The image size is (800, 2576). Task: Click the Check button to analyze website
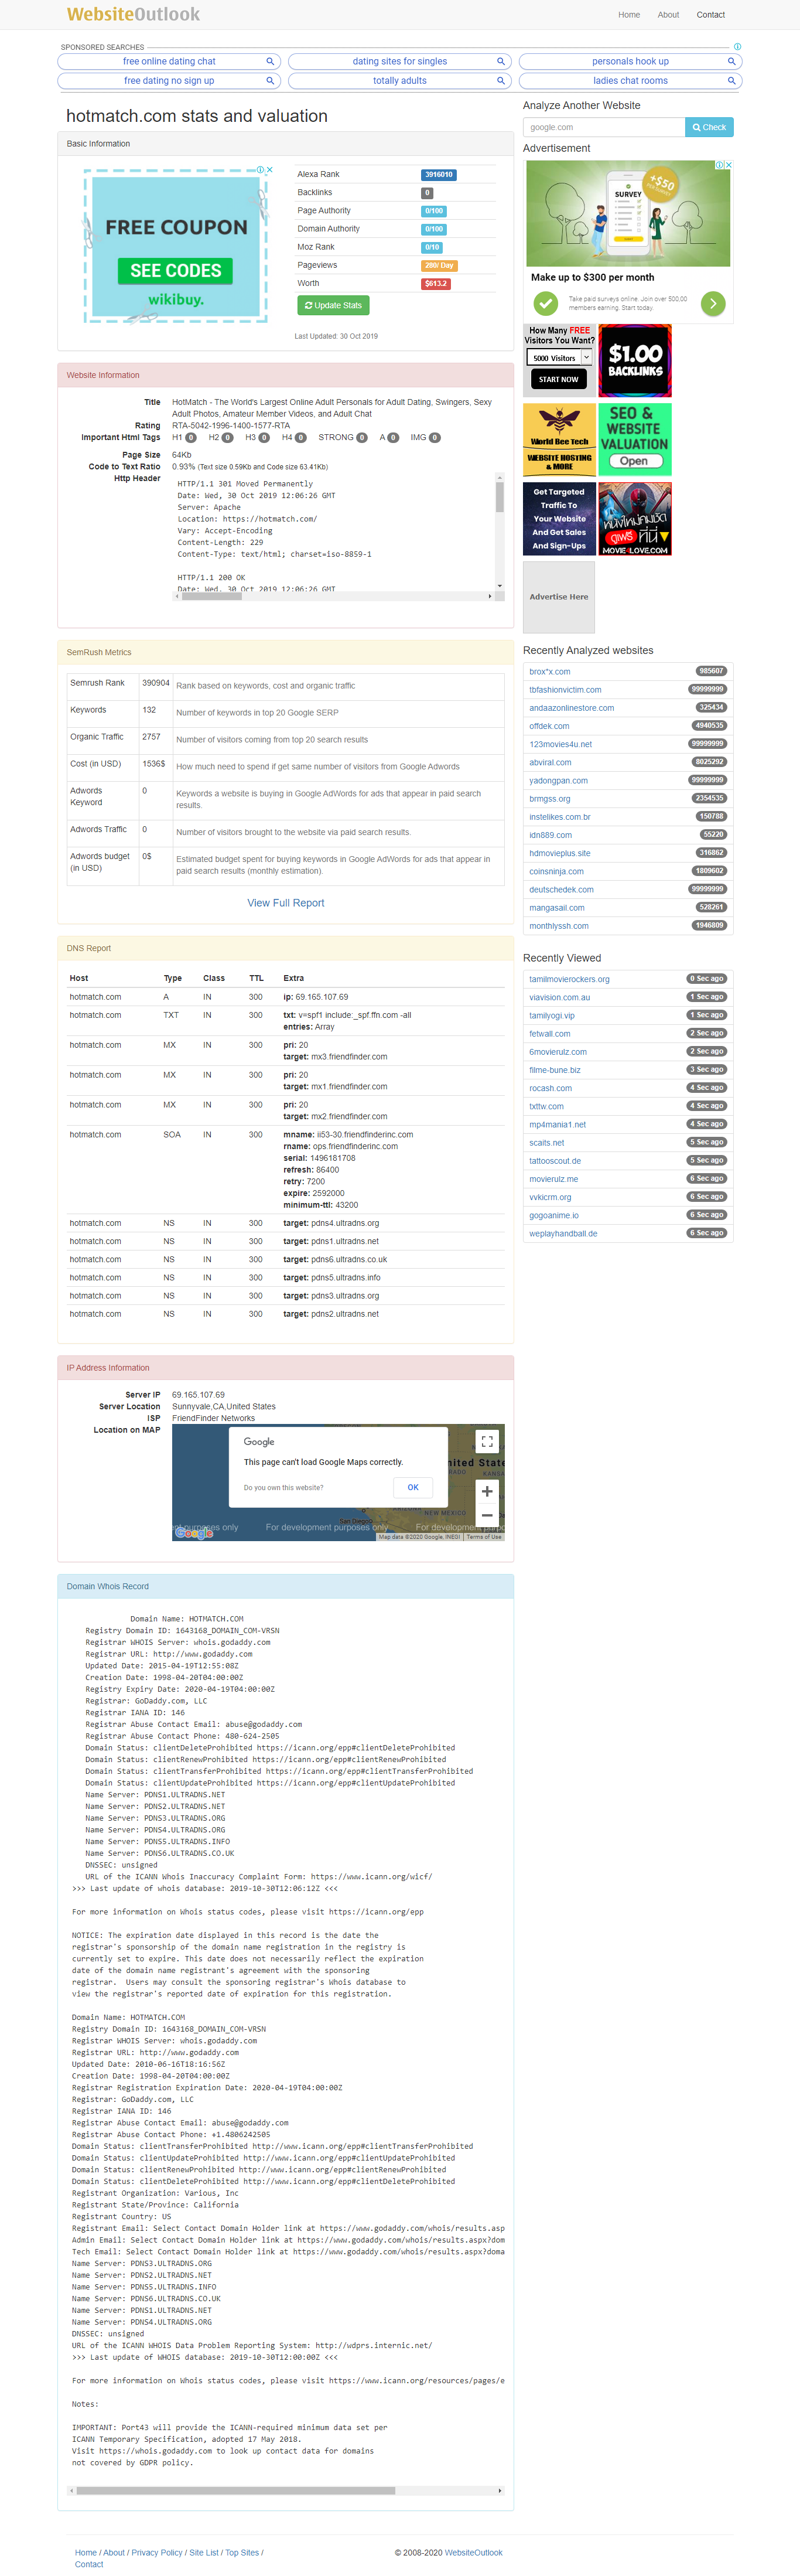tap(709, 127)
